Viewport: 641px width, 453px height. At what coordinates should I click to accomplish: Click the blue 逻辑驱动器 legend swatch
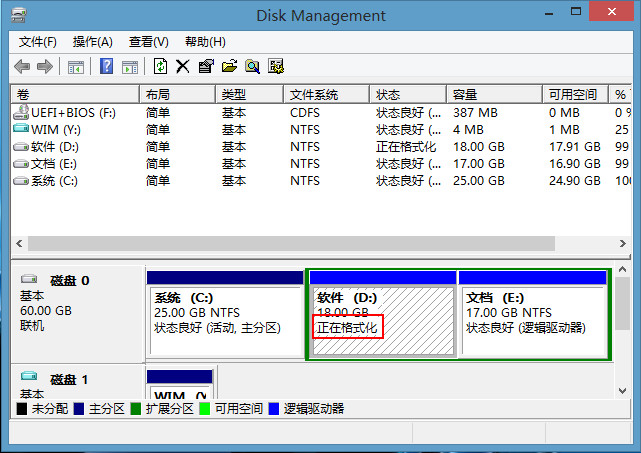coord(274,408)
